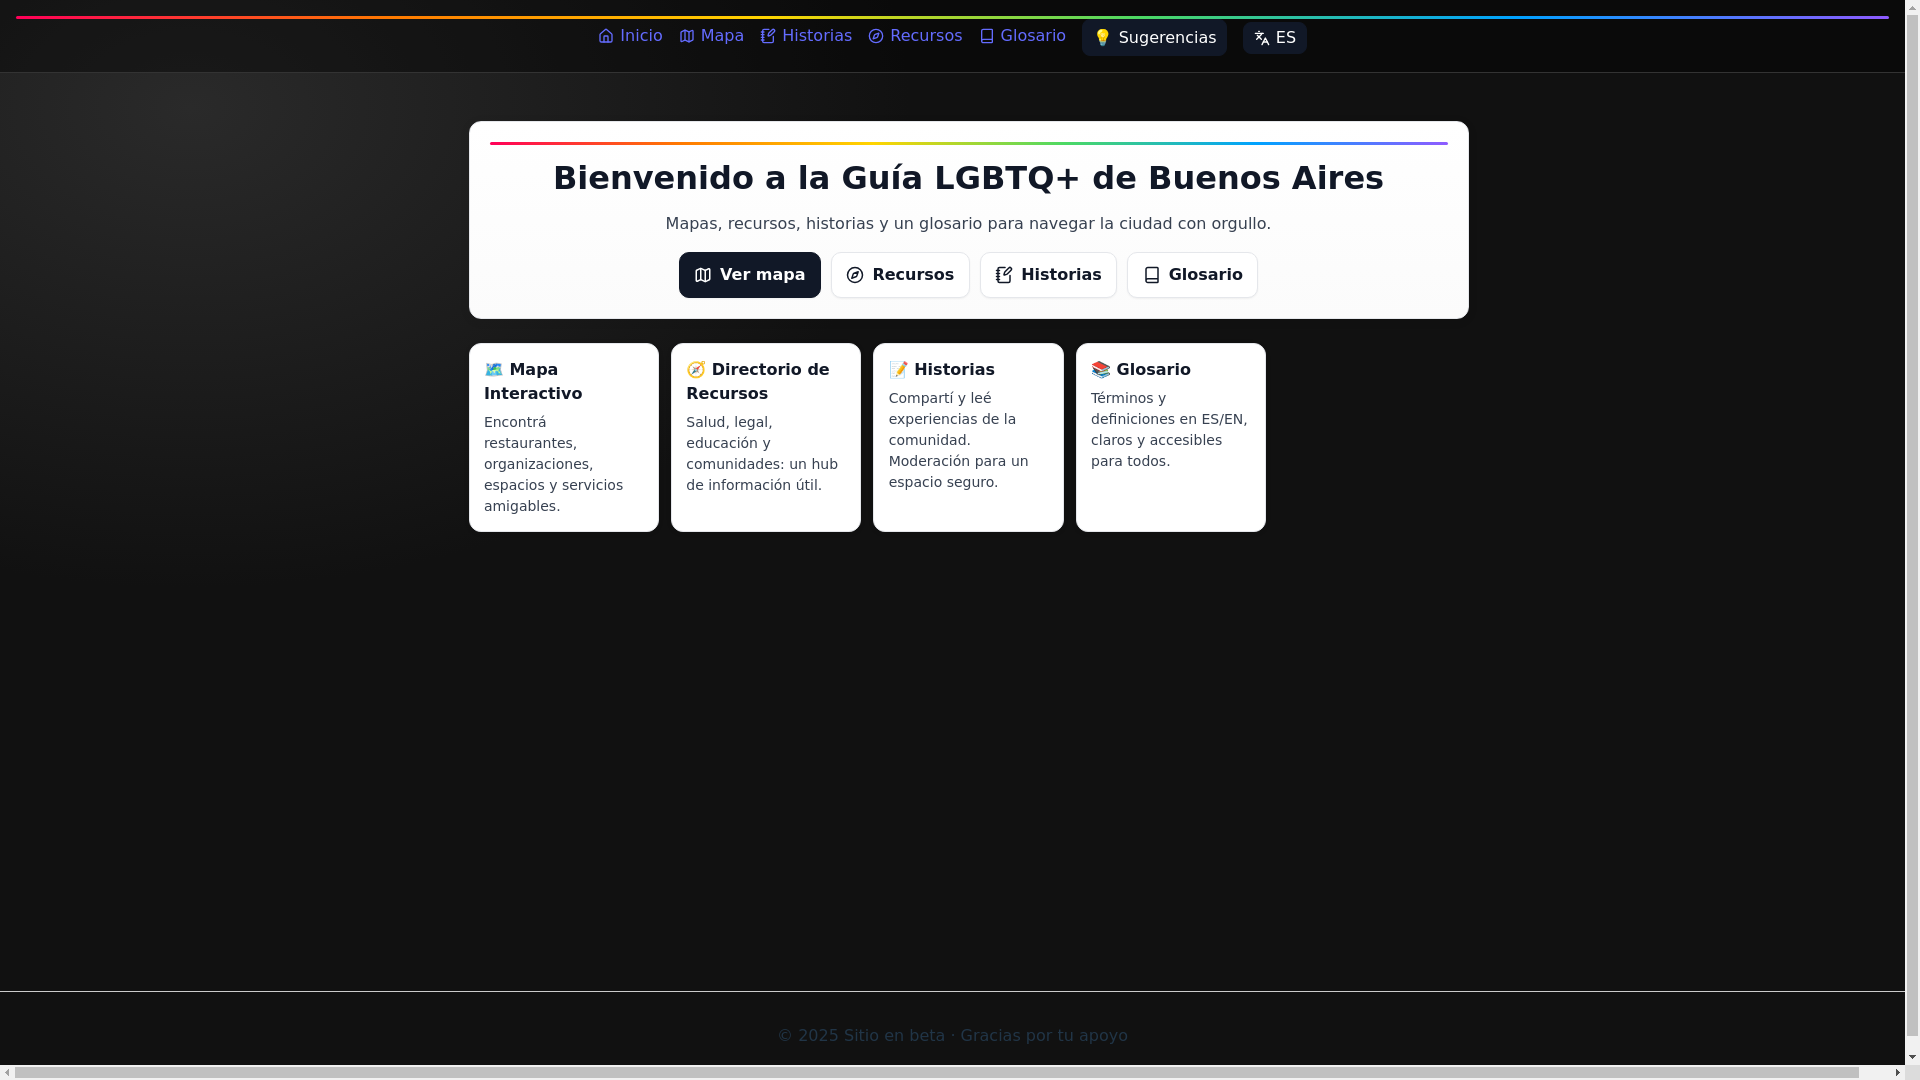Click the edit icon in hero Historias button

coord(1004,275)
